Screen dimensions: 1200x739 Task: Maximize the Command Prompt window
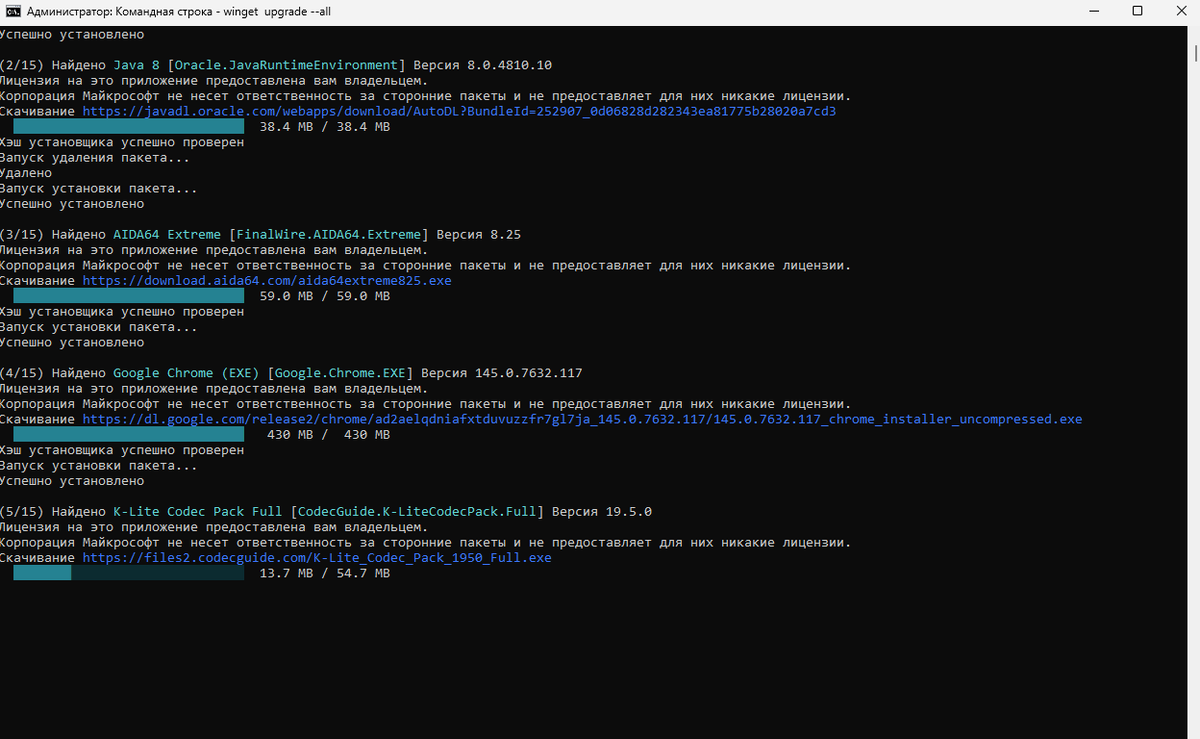tap(1137, 11)
